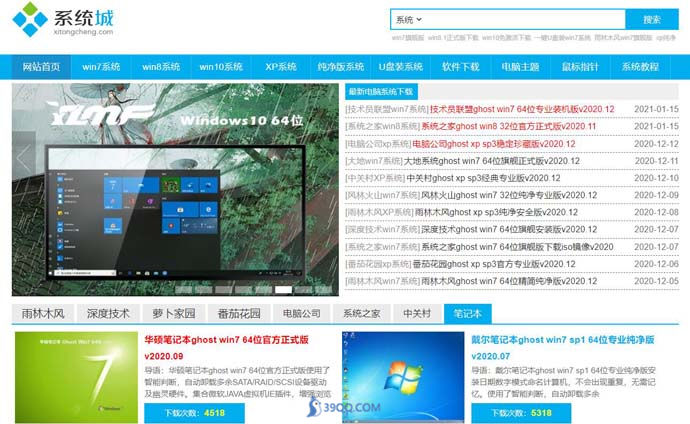
Task: Click the 搜索 search button
Action: click(x=652, y=19)
